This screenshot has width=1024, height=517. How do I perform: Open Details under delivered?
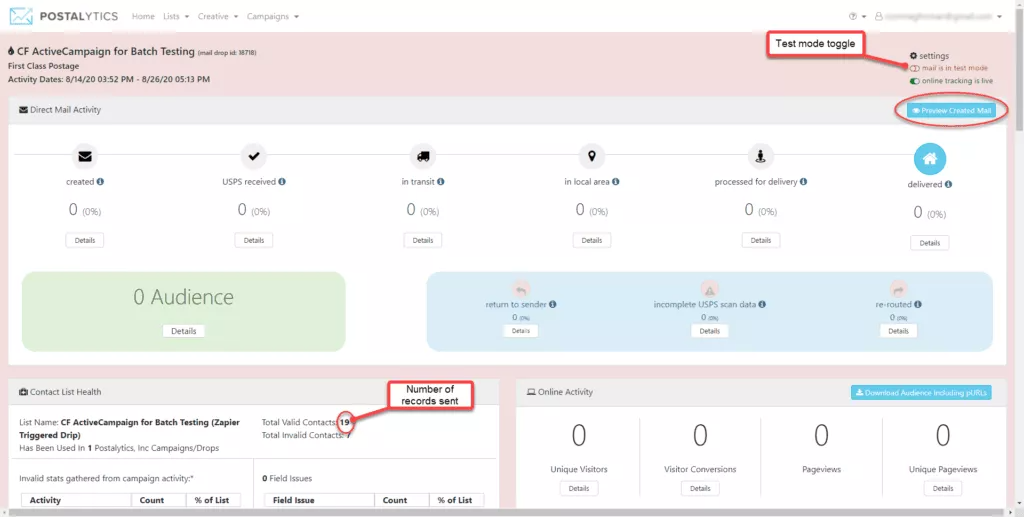(929, 243)
